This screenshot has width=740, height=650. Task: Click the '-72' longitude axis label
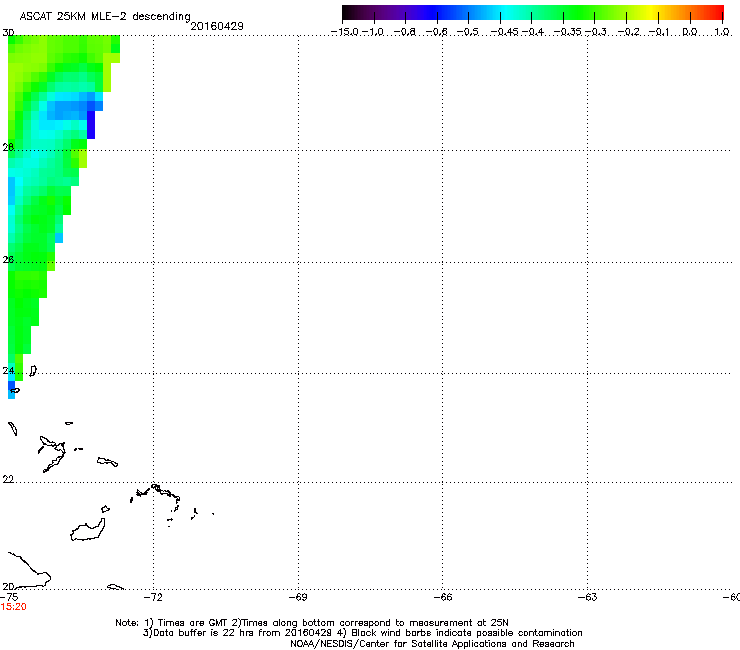pos(153,597)
